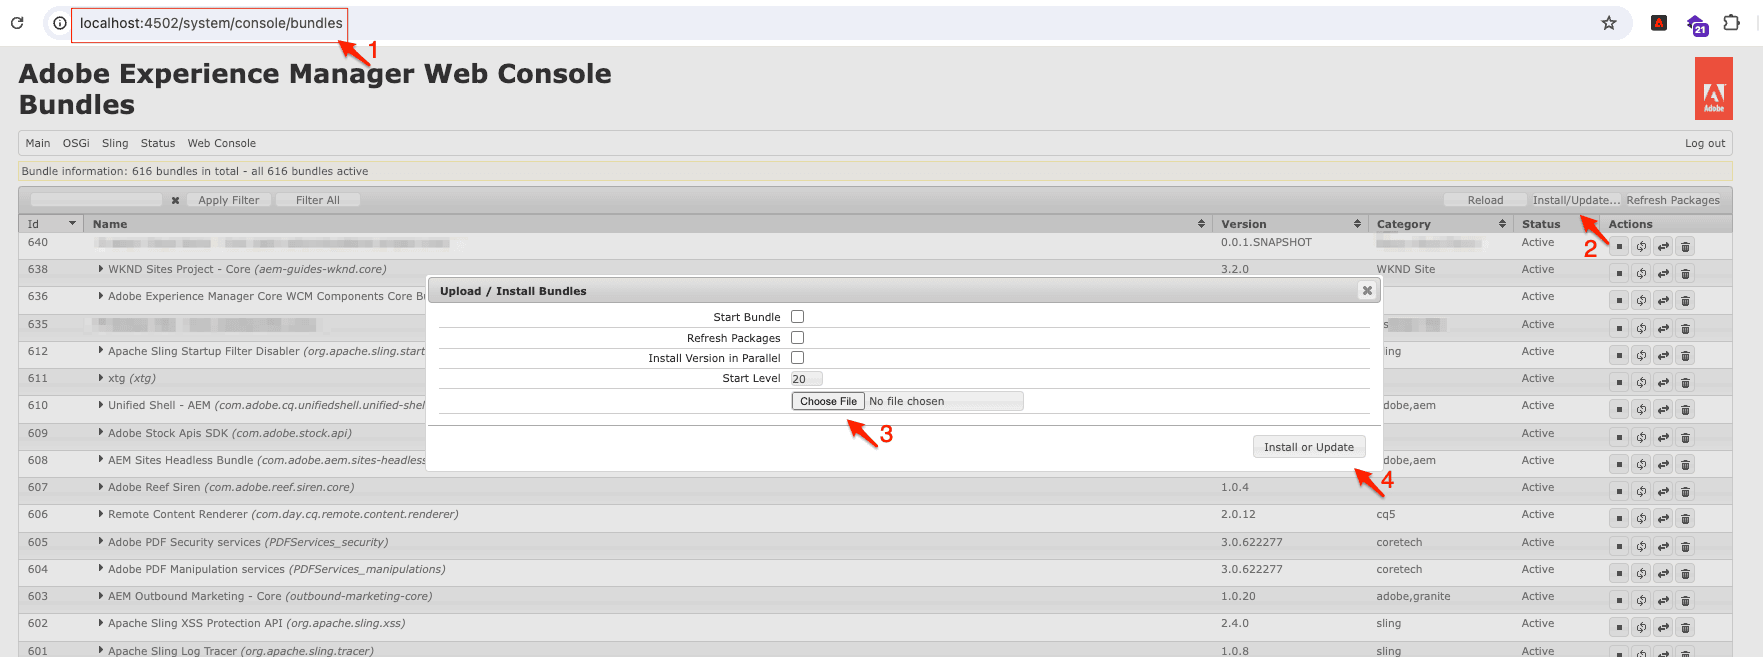The width and height of the screenshot is (1763, 657).
Task: Open the Main menu
Action: click(x=38, y=143)
